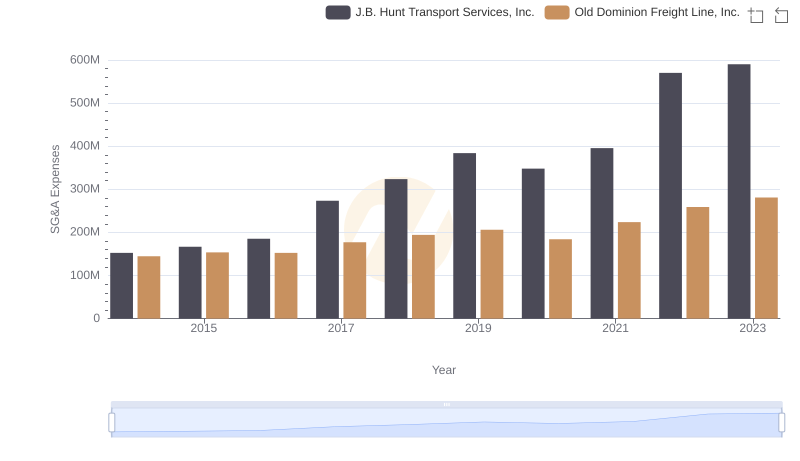
Task: Grab the right data zoom slider handle
Action: pos(782,423)
